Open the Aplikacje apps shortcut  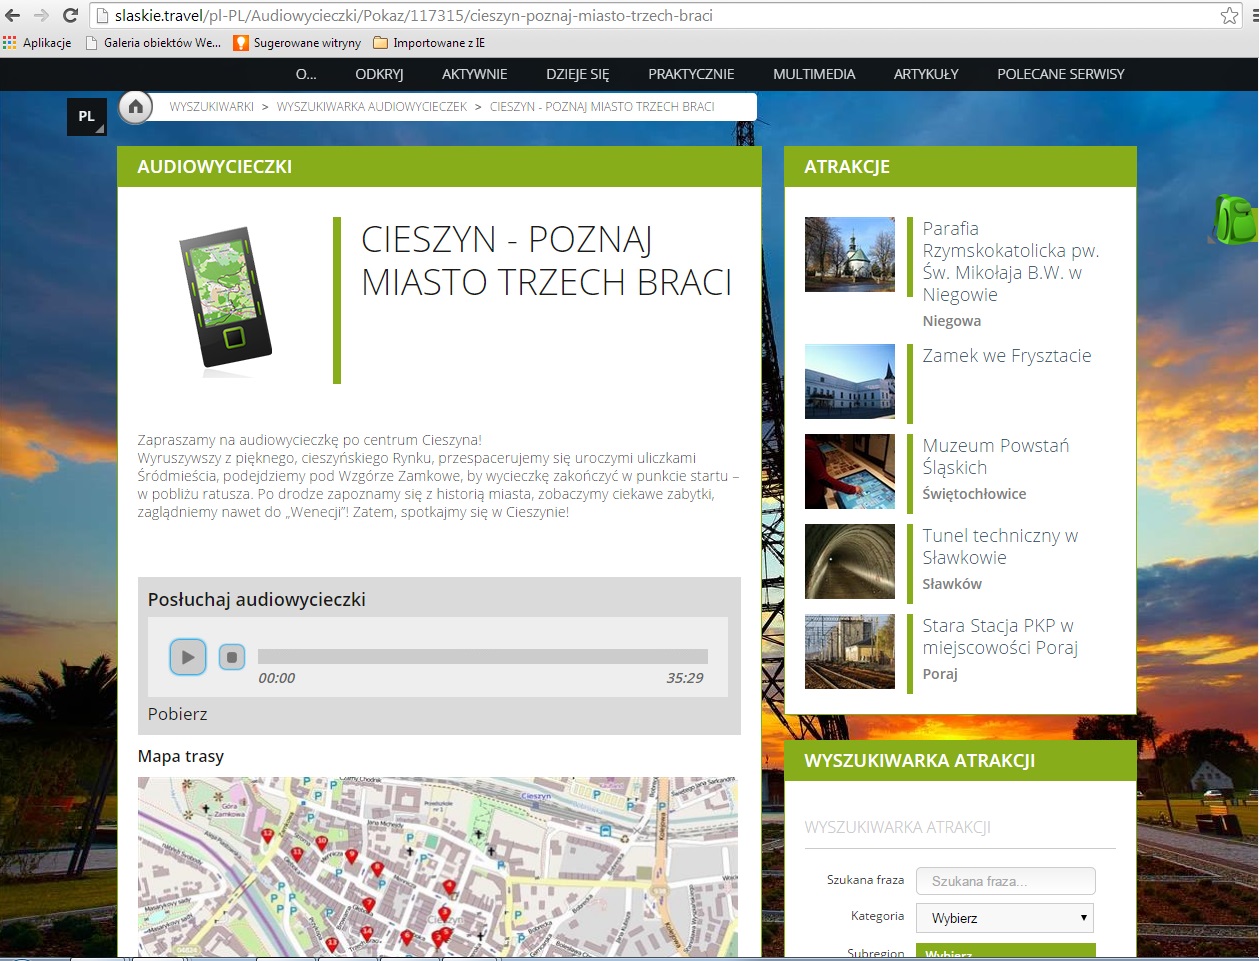[x=37, y=43]
